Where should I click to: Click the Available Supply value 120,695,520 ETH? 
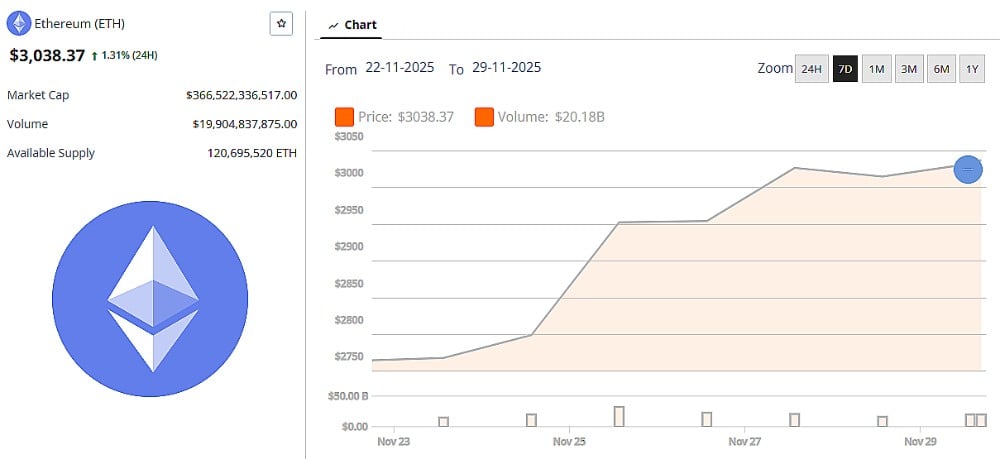click(252, 153)
